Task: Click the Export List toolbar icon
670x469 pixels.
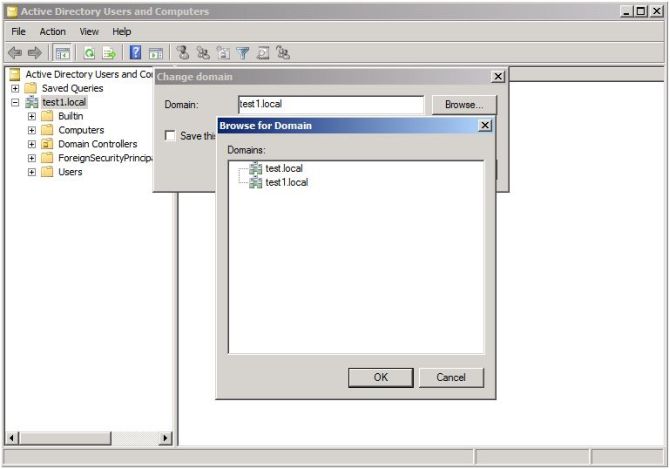Action: (109, 53)
